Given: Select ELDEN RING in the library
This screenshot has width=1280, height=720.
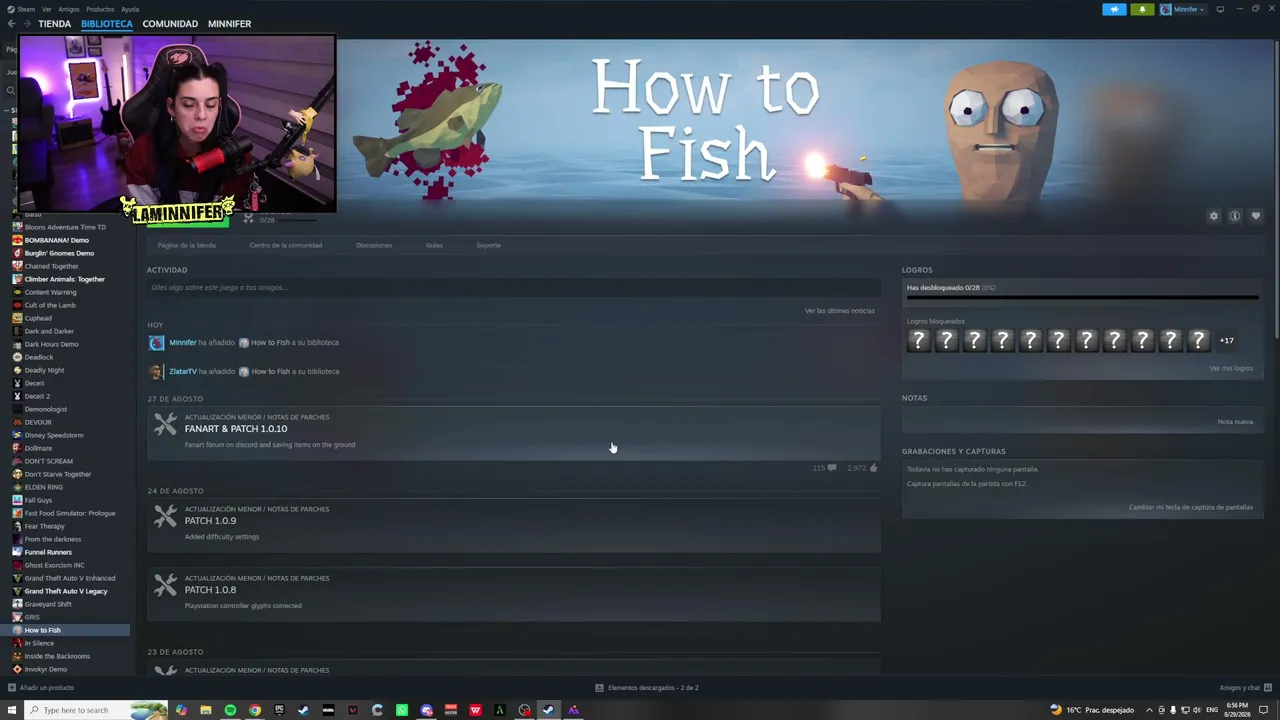Looking at the screenshot, I should coord(44,487).
